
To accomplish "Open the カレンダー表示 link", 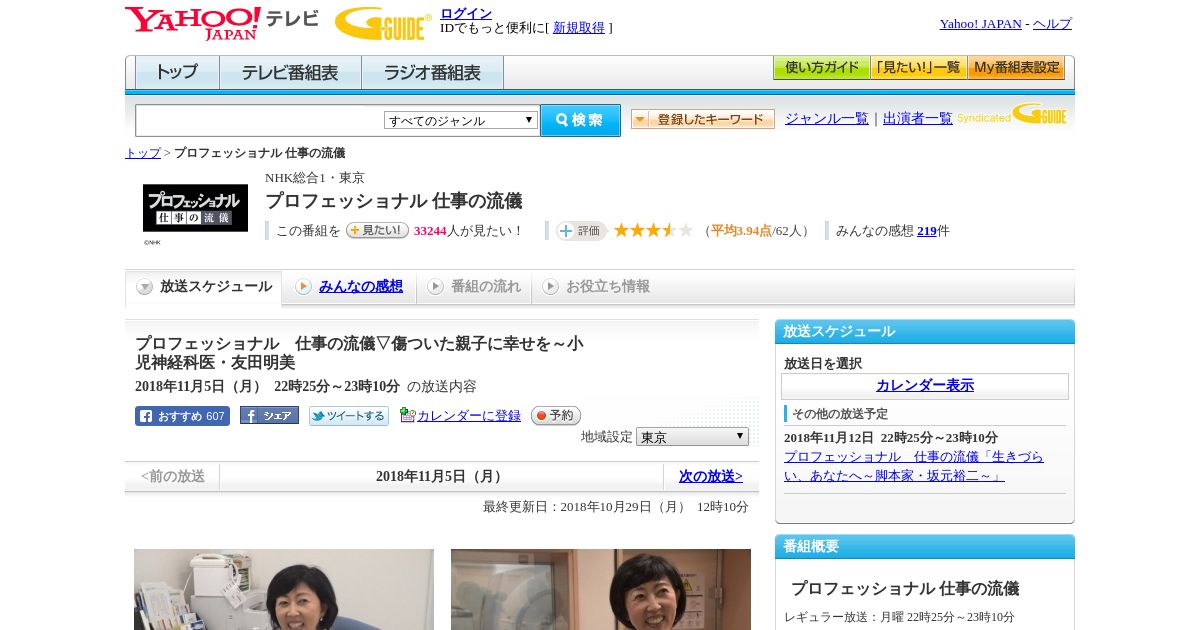I will pyautogui.click(x=925, y=386).
